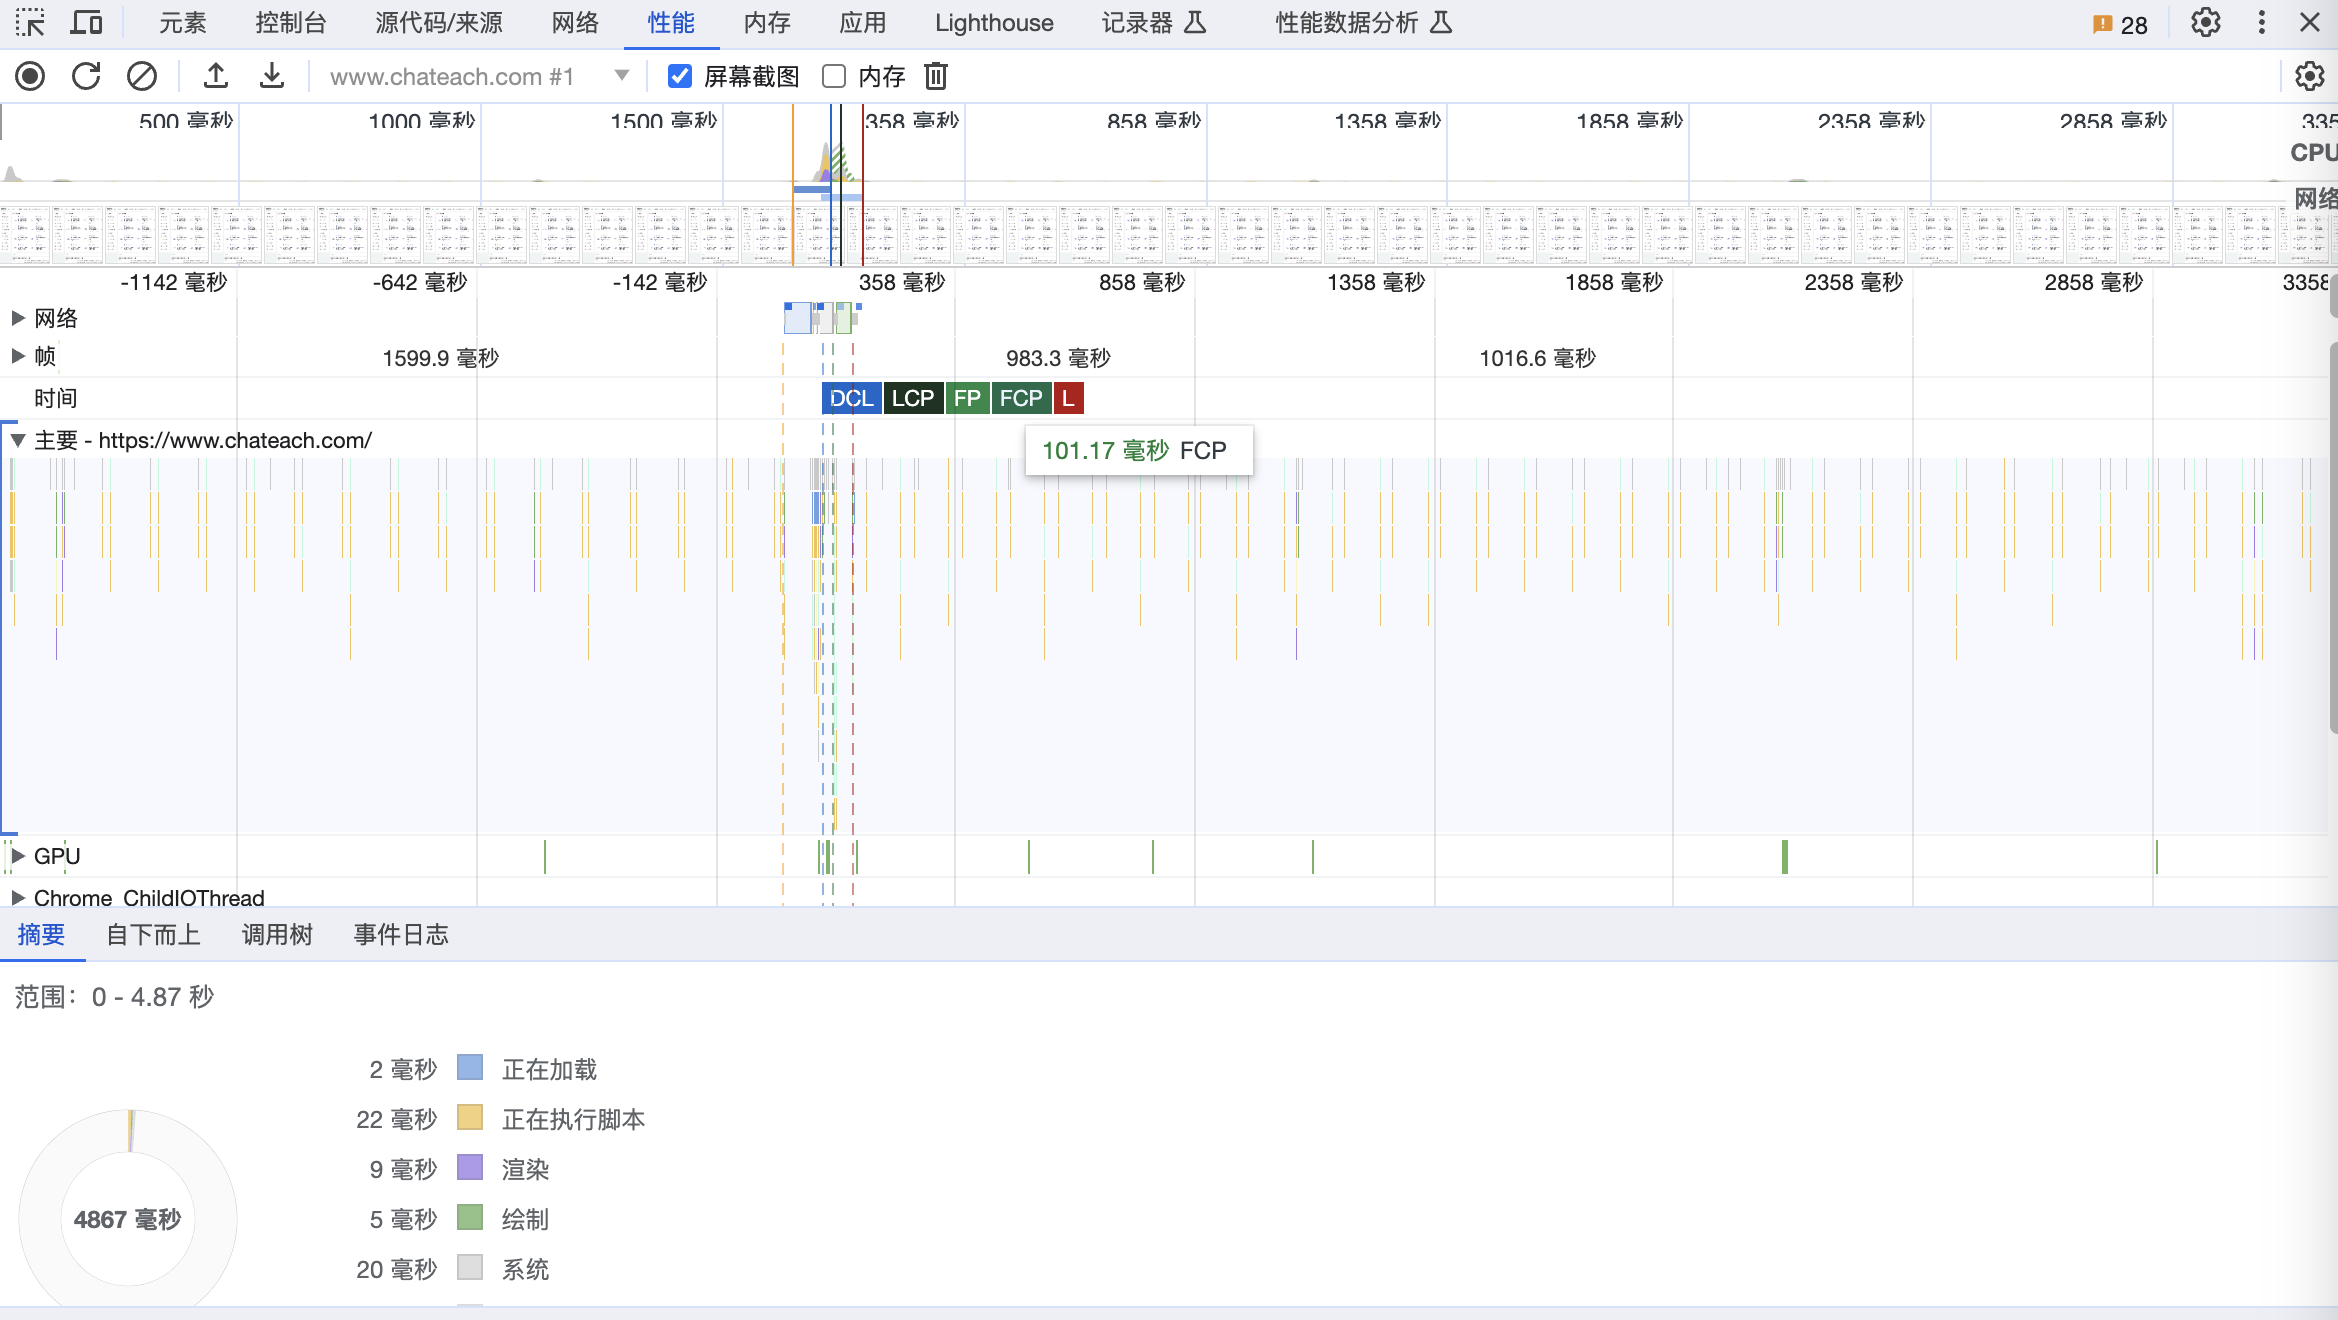Click the FCP timing marker
2338x1320 pixels.
[x=1018, y=398]
